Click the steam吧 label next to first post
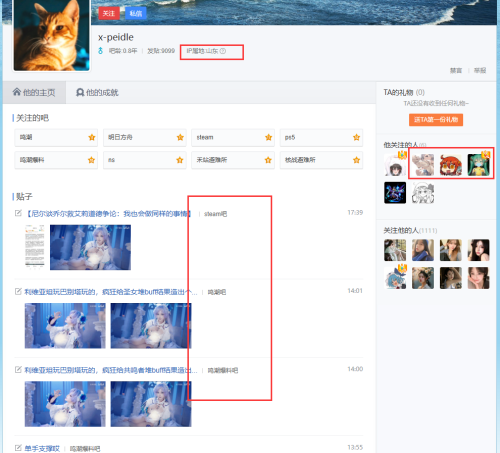The width and height of the screenshot is (500, 453). coord(215,214)
